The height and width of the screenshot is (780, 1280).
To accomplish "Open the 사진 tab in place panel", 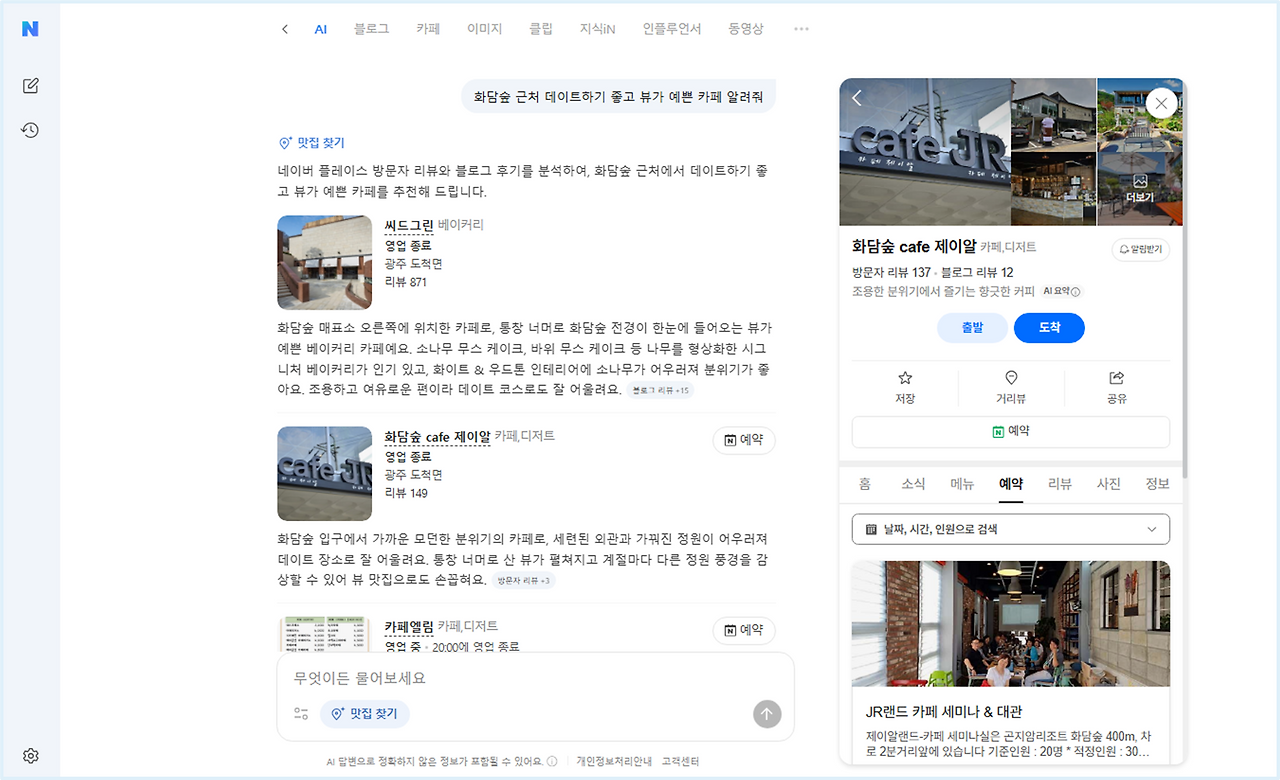I will (x=1109, y=484).
